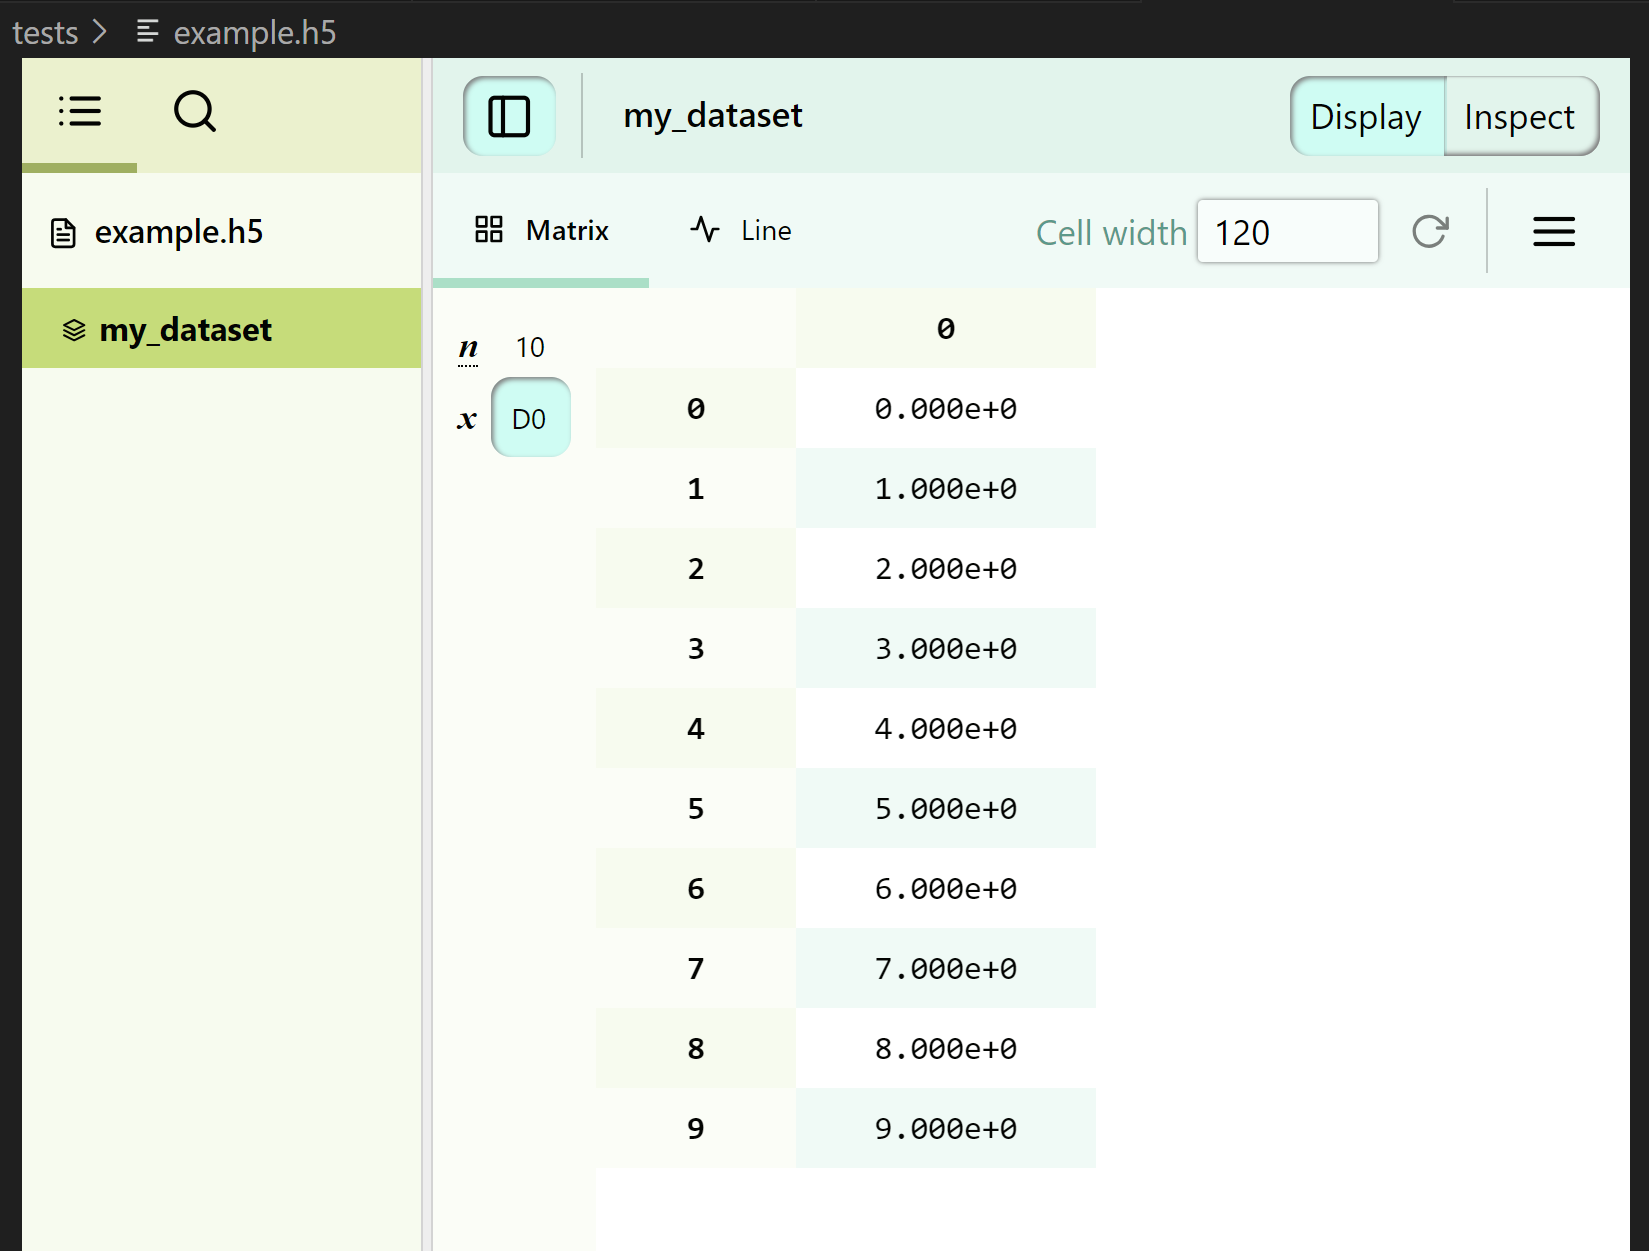Open the search panel icon

[x=195, y=112]
